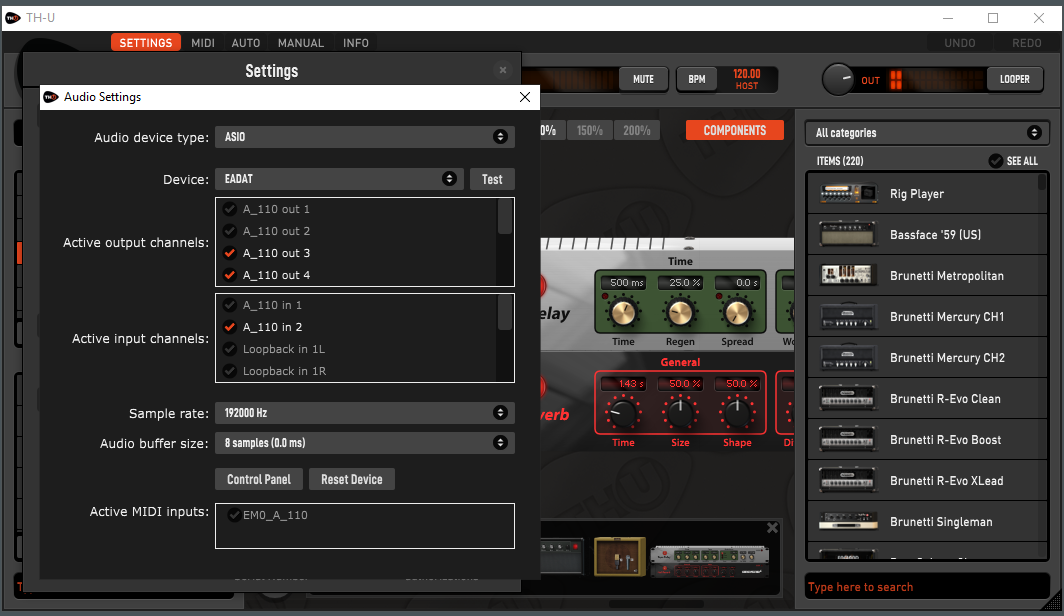Open the ASIO Control Panel
Viewport: 1064px width, 616px height.
[x=259, y=479]
